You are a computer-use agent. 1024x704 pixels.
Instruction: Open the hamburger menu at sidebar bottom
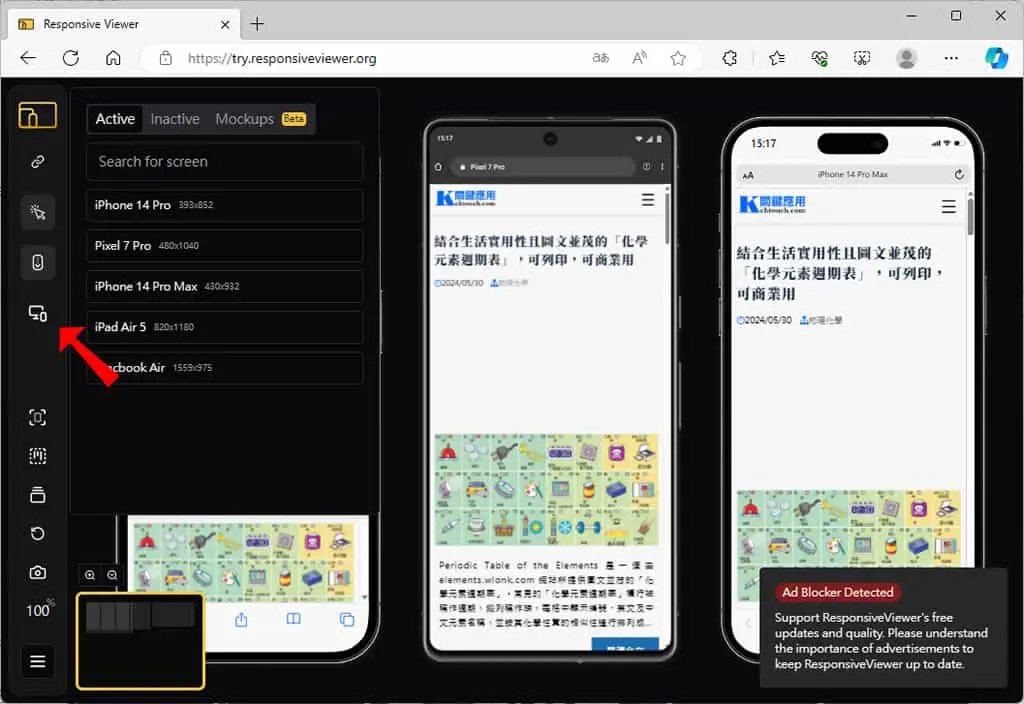tap(38, 662)
